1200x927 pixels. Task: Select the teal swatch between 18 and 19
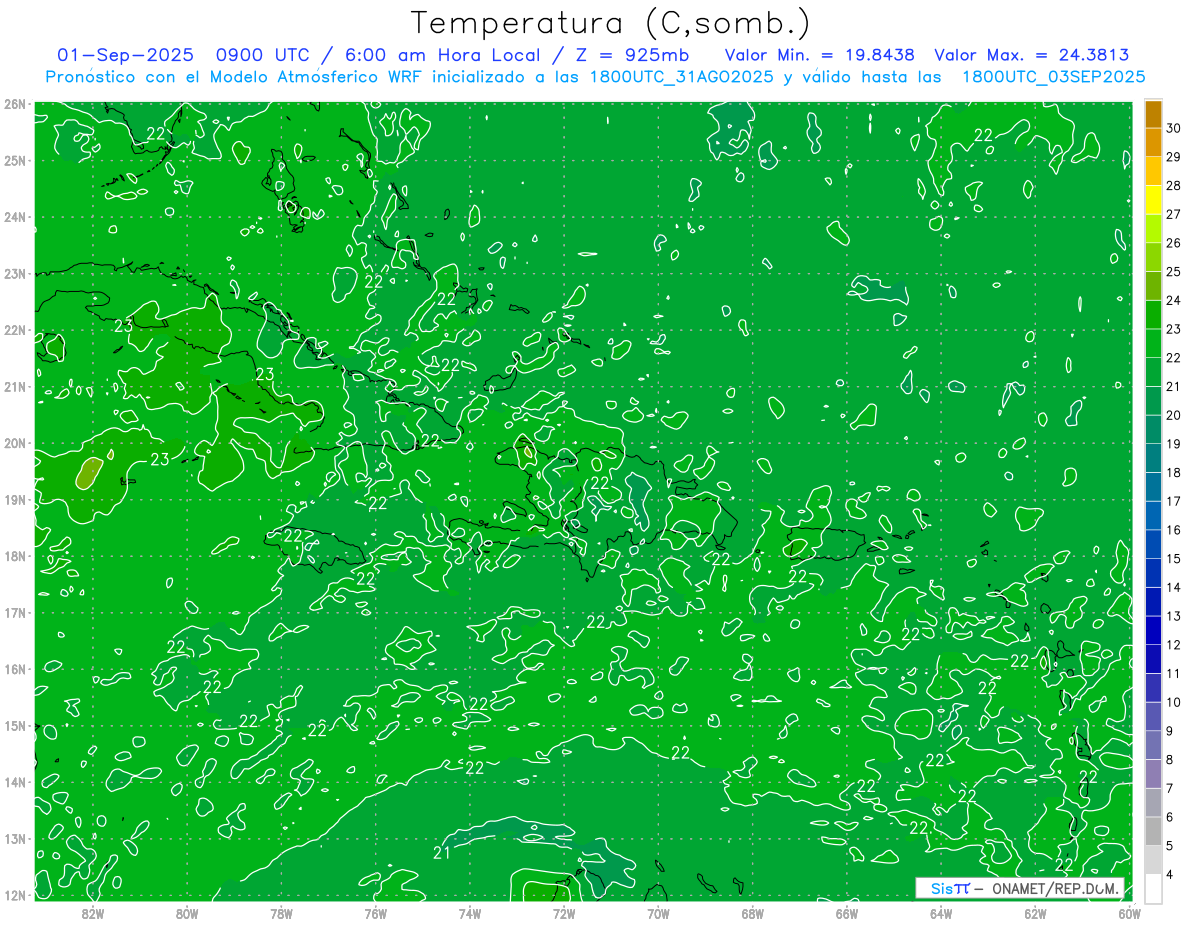tap(1154, 458)
